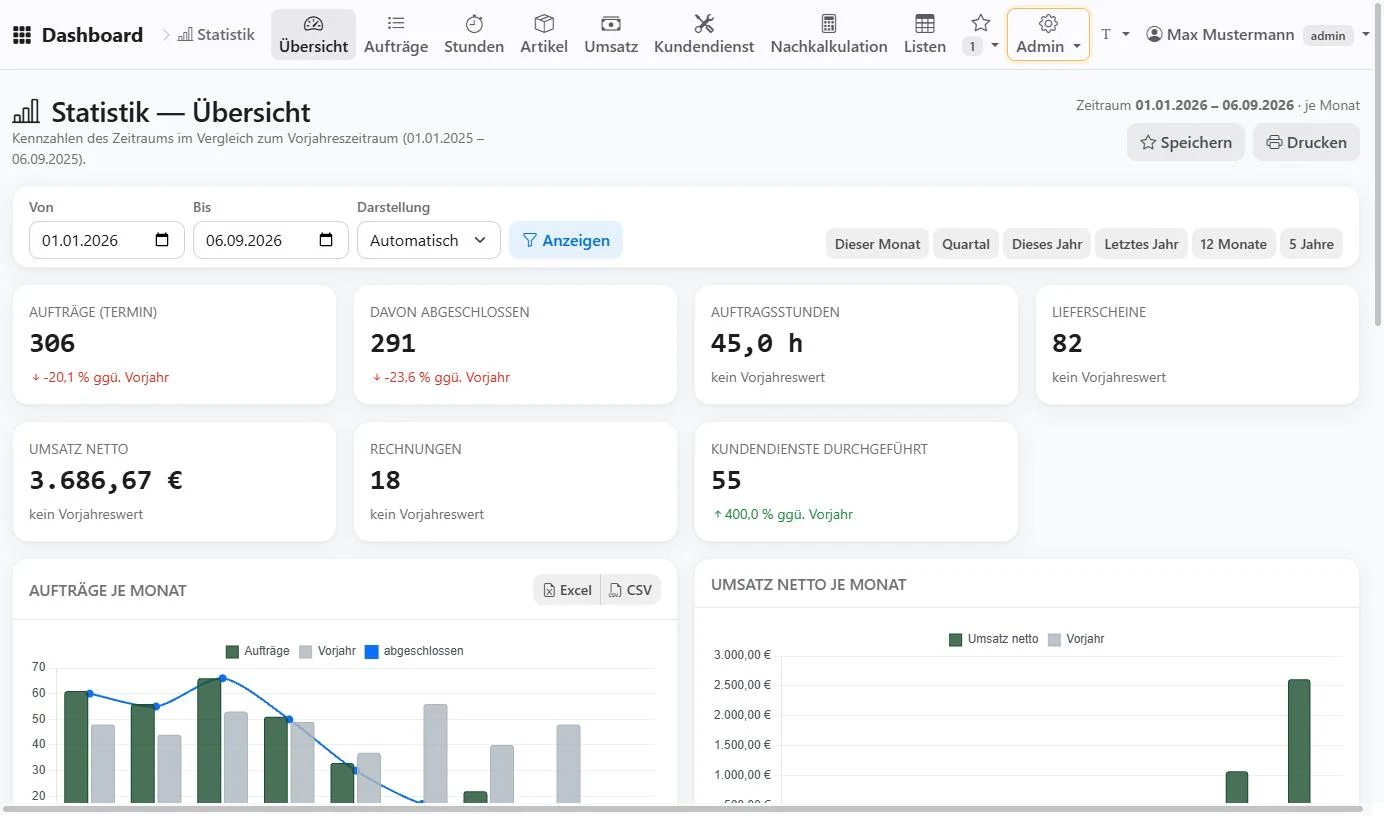Expand the T dropdown menu

coord(1115,34)
